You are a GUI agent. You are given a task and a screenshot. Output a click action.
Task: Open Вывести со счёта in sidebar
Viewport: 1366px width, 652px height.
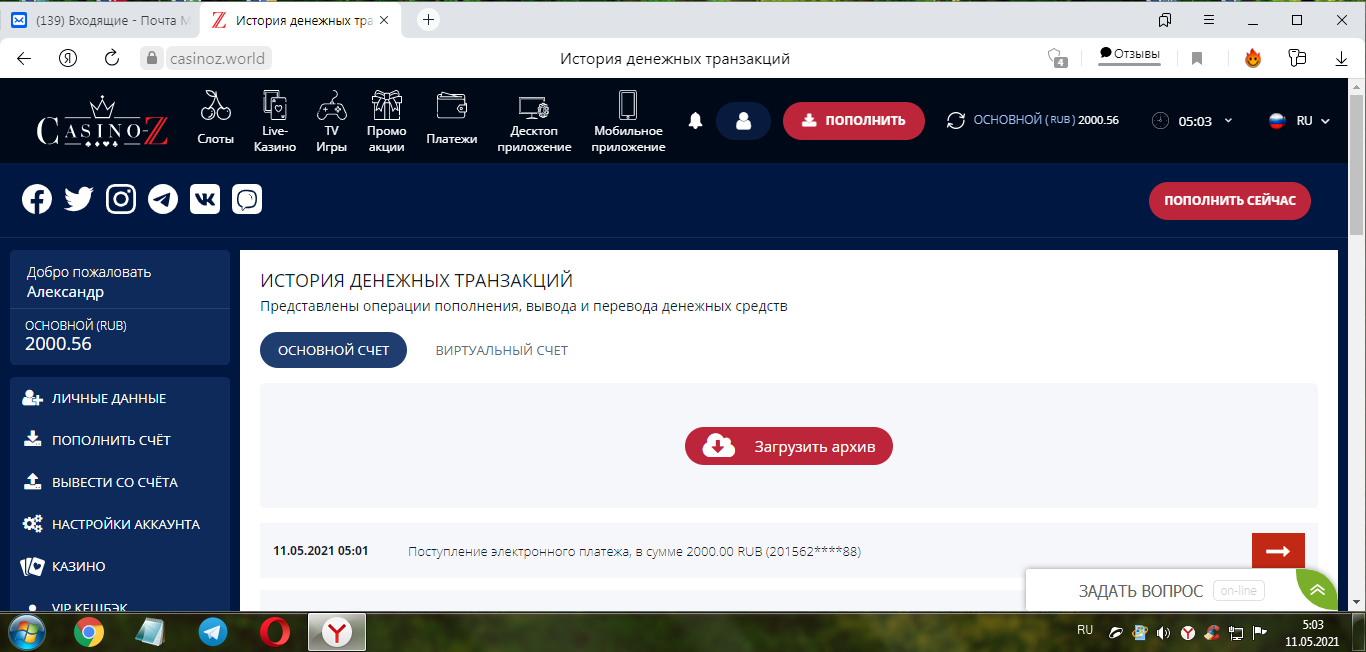114,482
